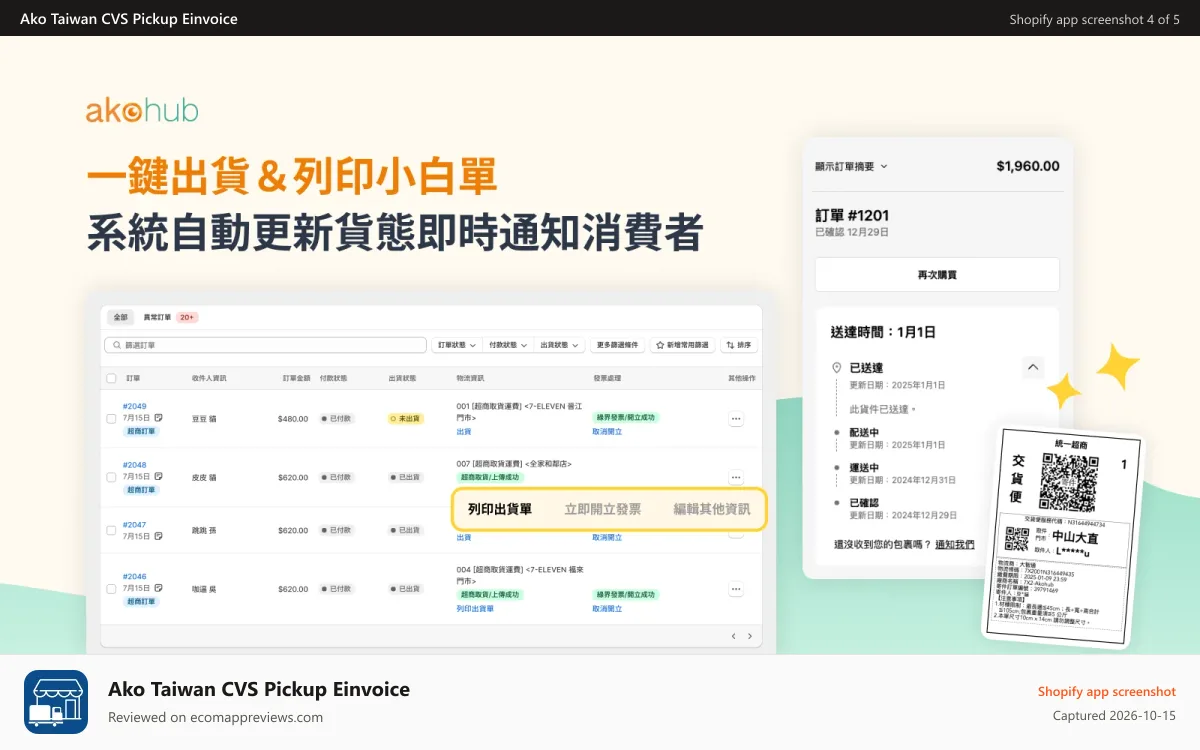Click the 訂單 #1201 heading
Screen dimensions: 1200x750
(852, 215)
